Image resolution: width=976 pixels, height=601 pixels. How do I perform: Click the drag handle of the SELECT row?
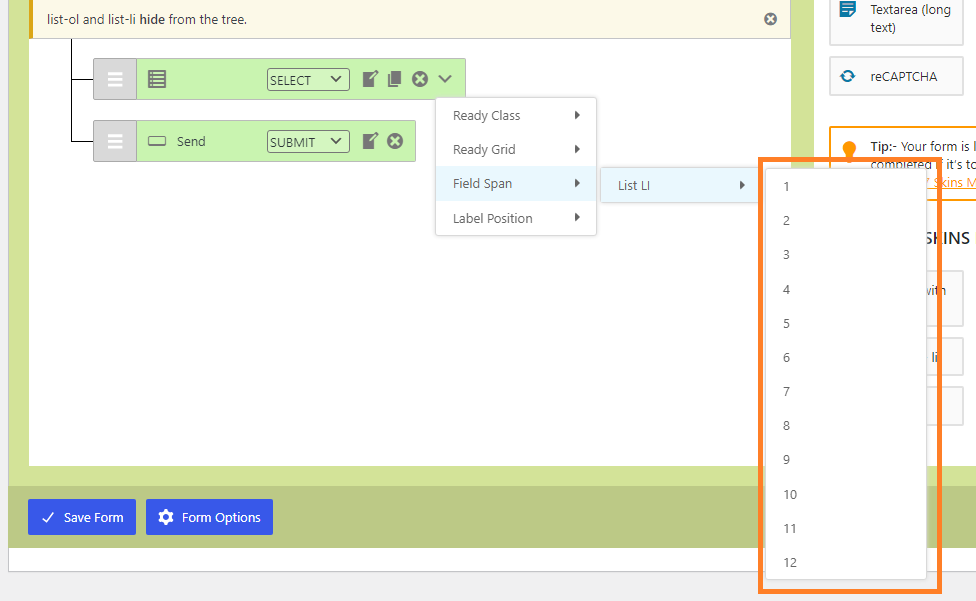click(x=115, y=79)
